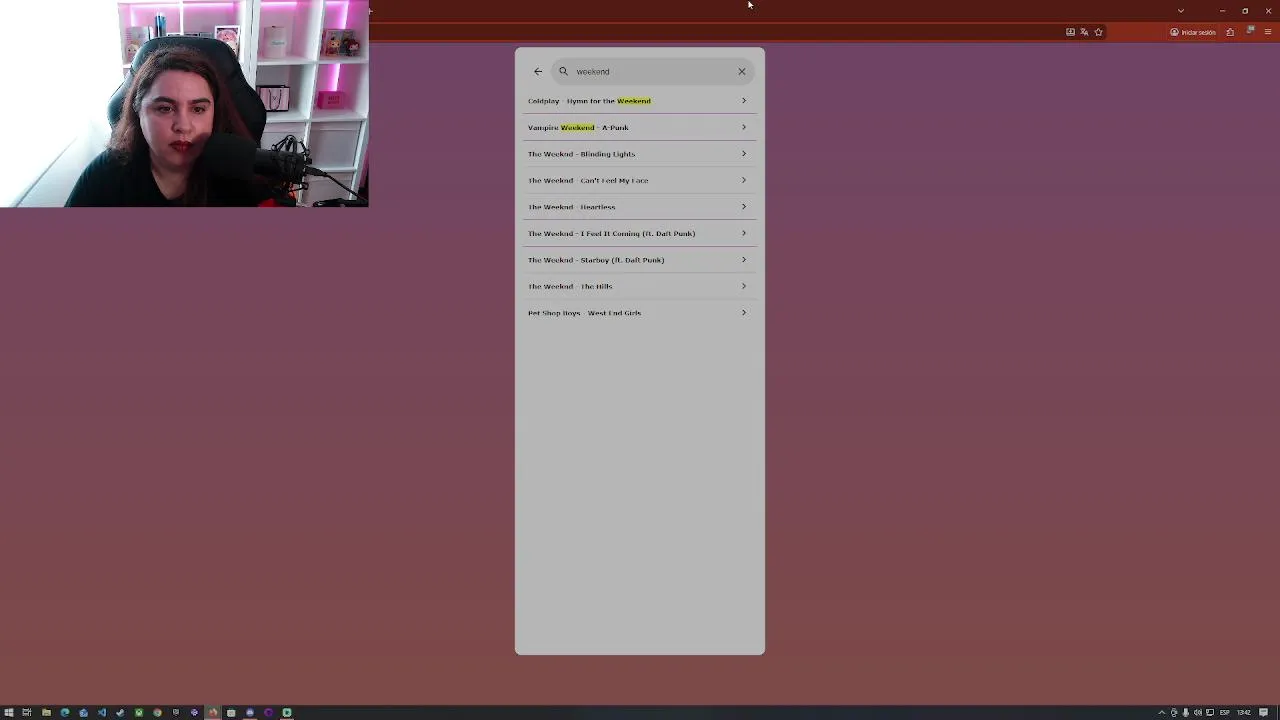
Task: Launch Microsoft Edge from the taskbar
Action: click(65, 713)
